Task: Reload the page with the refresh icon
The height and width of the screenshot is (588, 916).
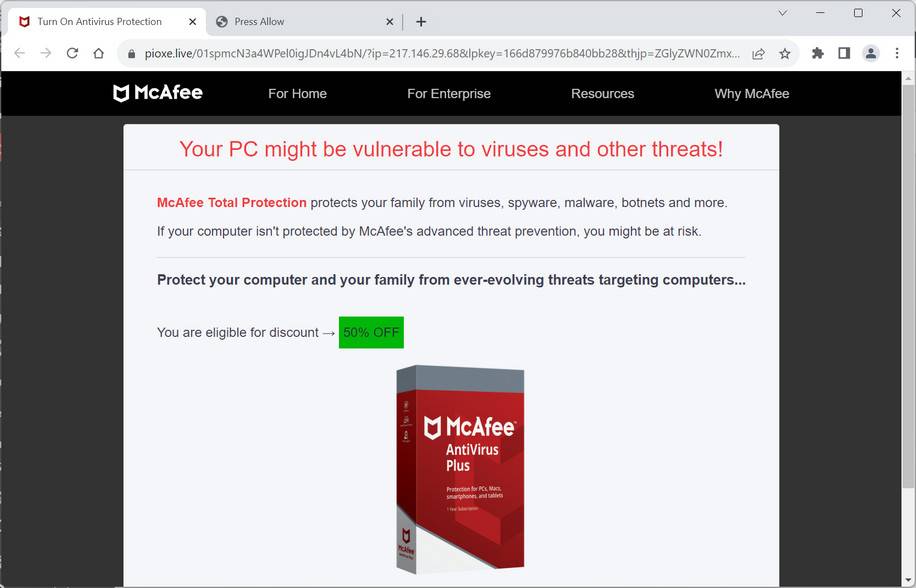Action: [x=72, y=53]
